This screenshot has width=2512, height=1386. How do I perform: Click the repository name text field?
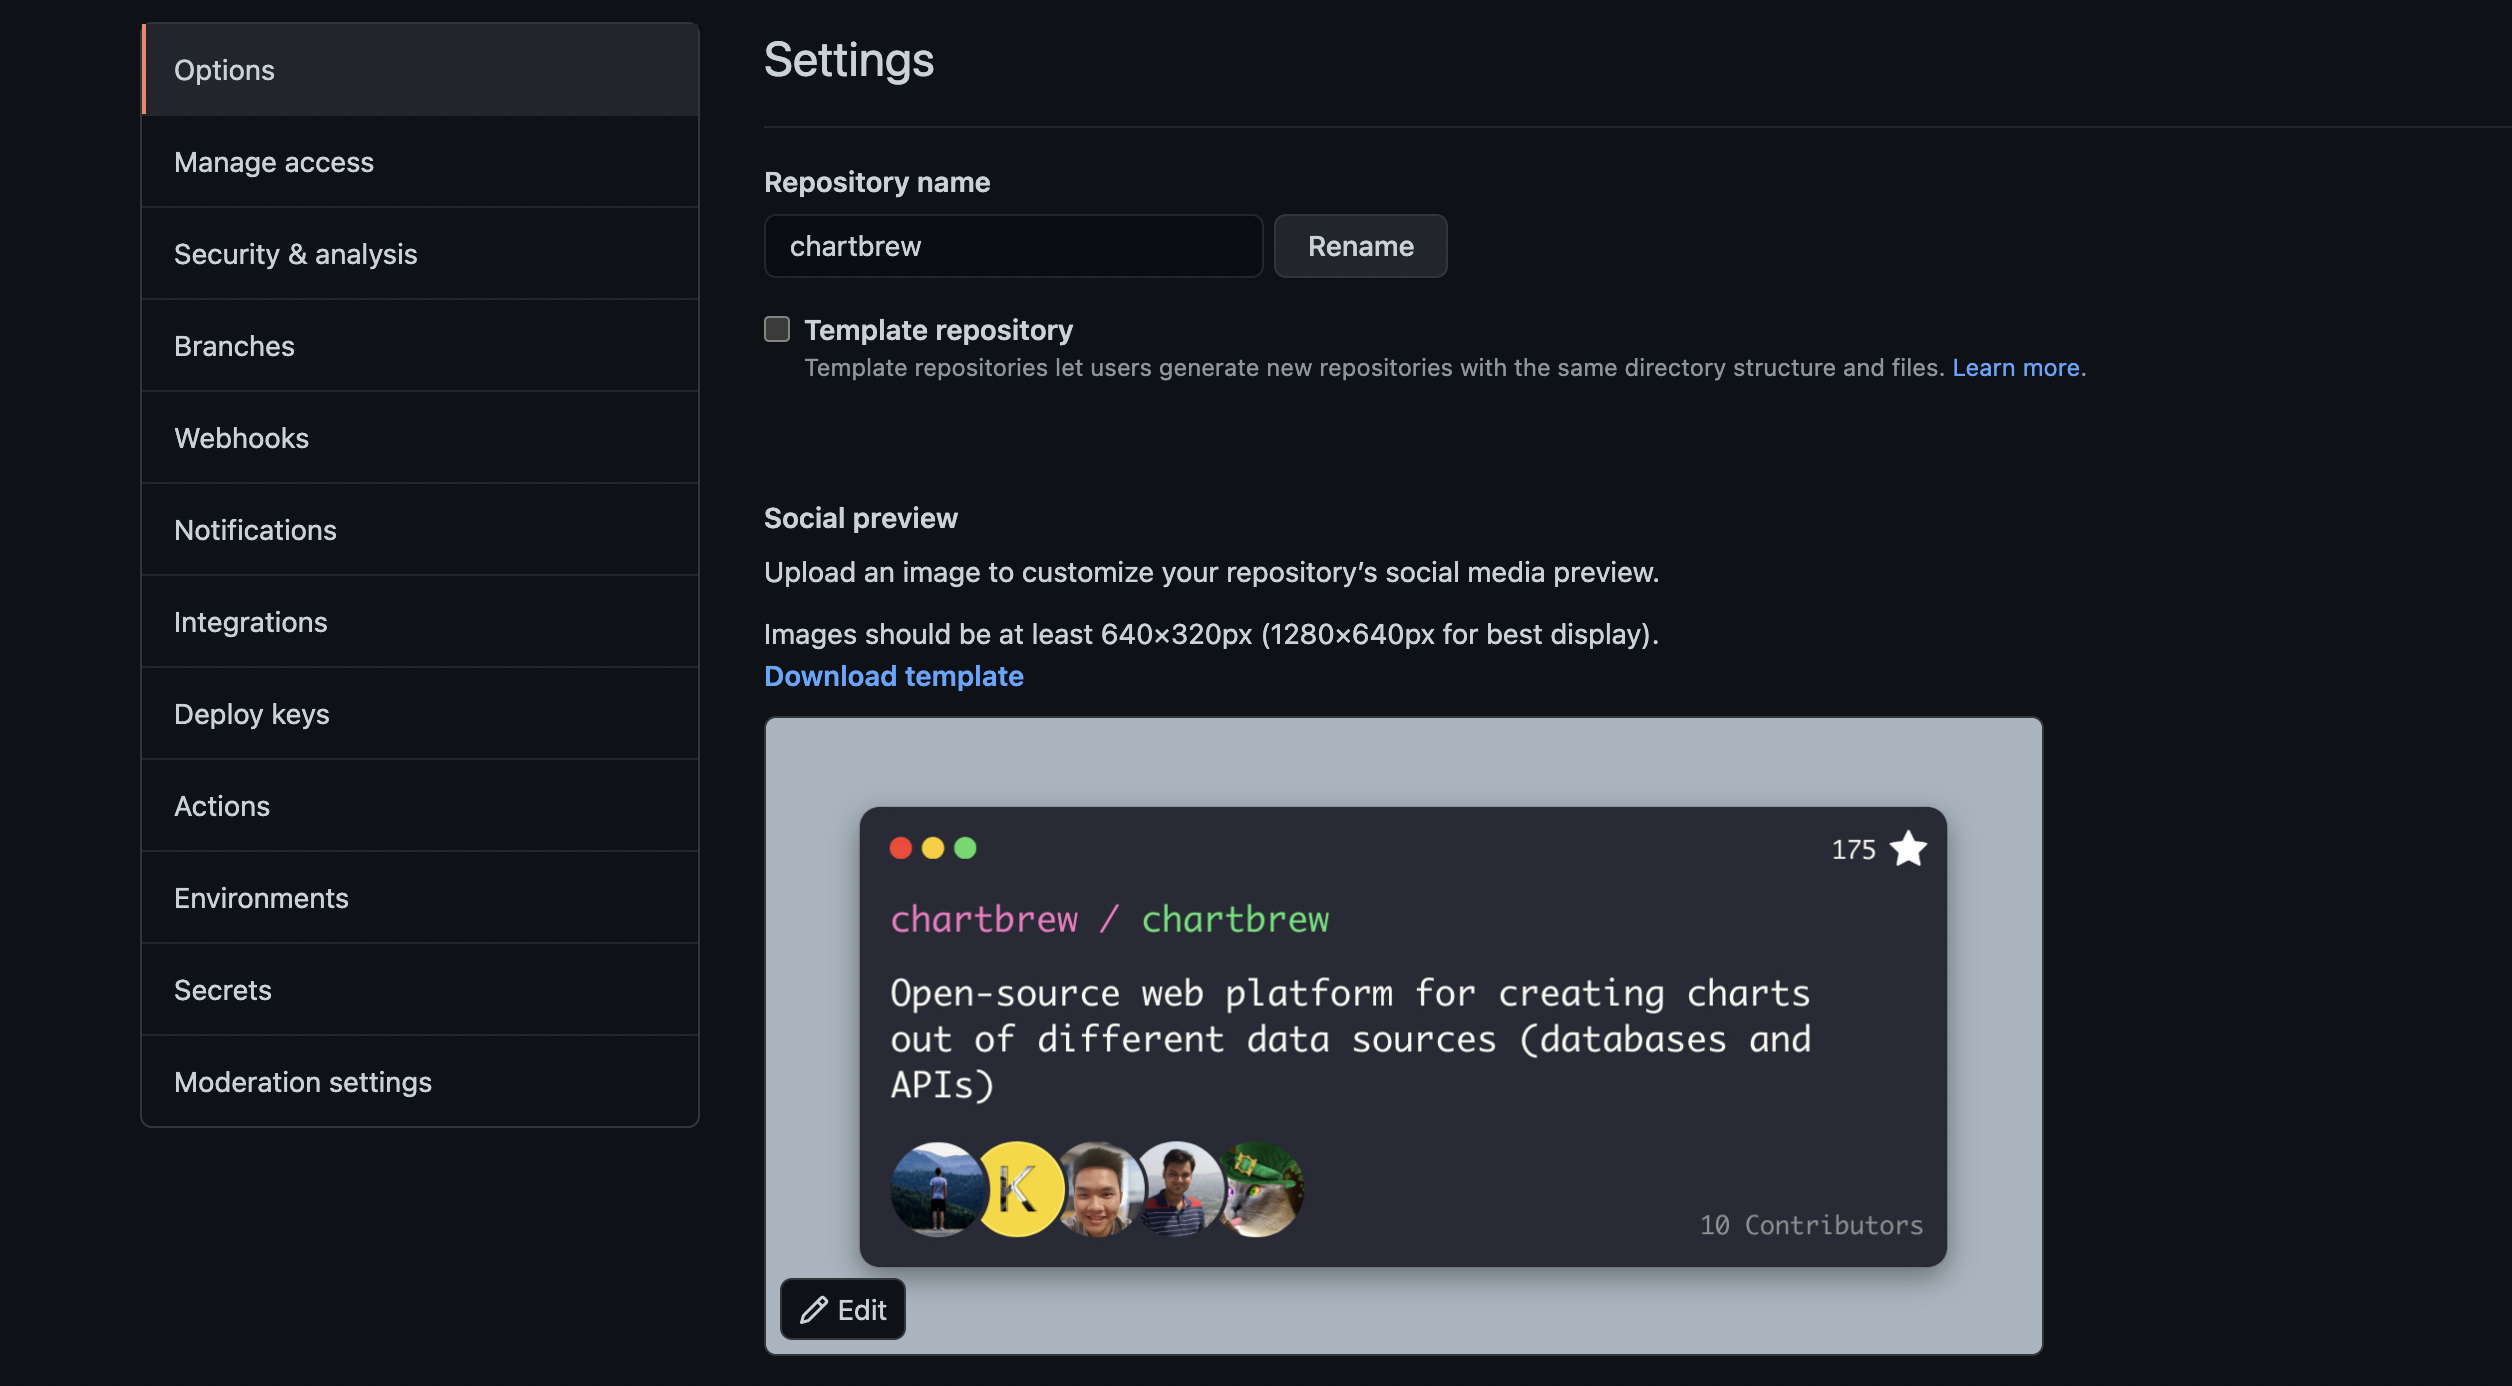coord(1012,246)
